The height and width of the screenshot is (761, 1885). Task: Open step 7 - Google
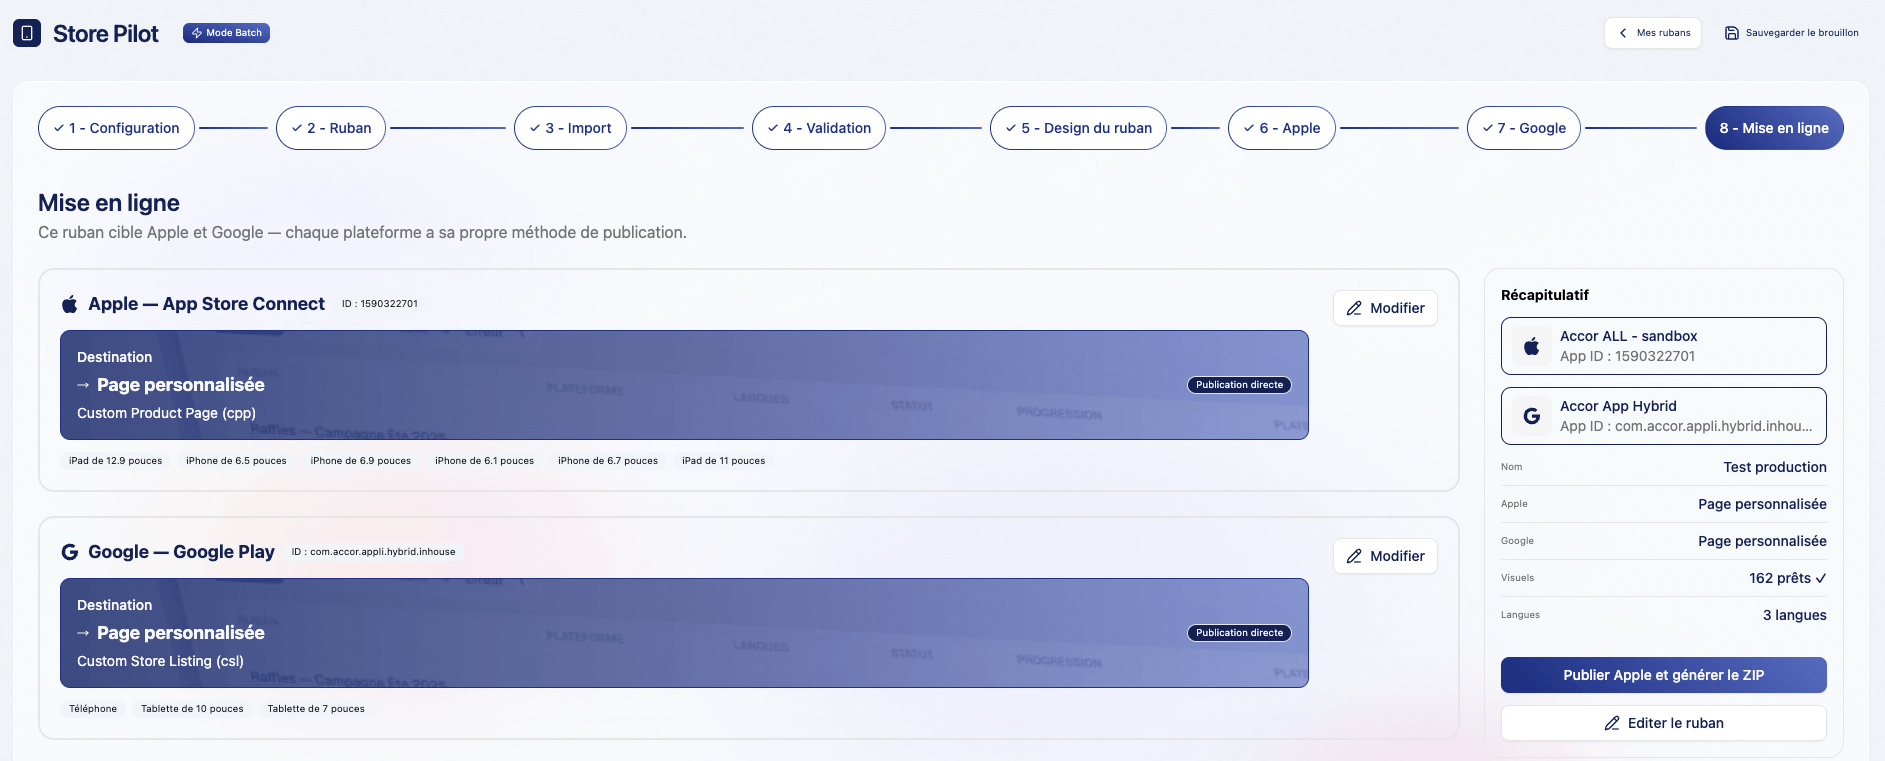(x=1524, y=128)
